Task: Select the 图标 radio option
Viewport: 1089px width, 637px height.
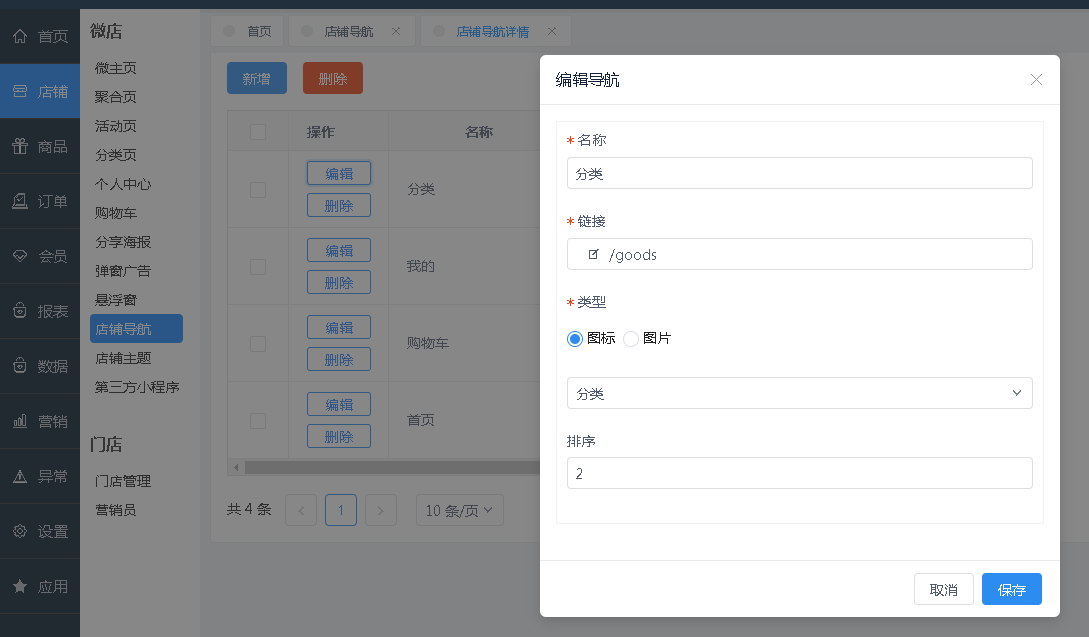Action: (x=574, y=338)
